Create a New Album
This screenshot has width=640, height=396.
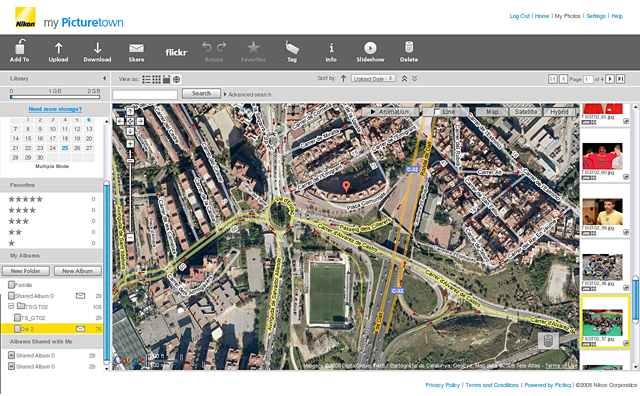(x=77, y=271)
